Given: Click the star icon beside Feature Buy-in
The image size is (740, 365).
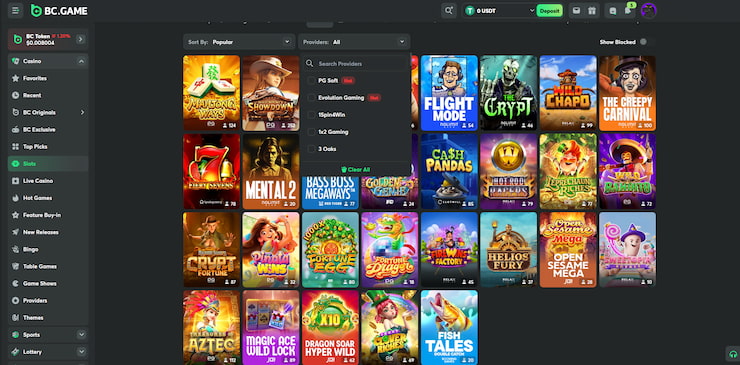Looking at the screenshot, I should click(x=16, y=215).
